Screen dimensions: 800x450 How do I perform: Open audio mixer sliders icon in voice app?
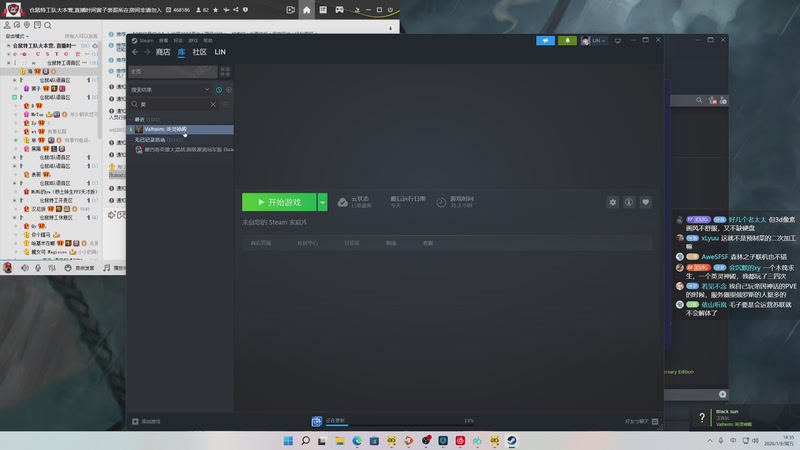tap(52, 268)
